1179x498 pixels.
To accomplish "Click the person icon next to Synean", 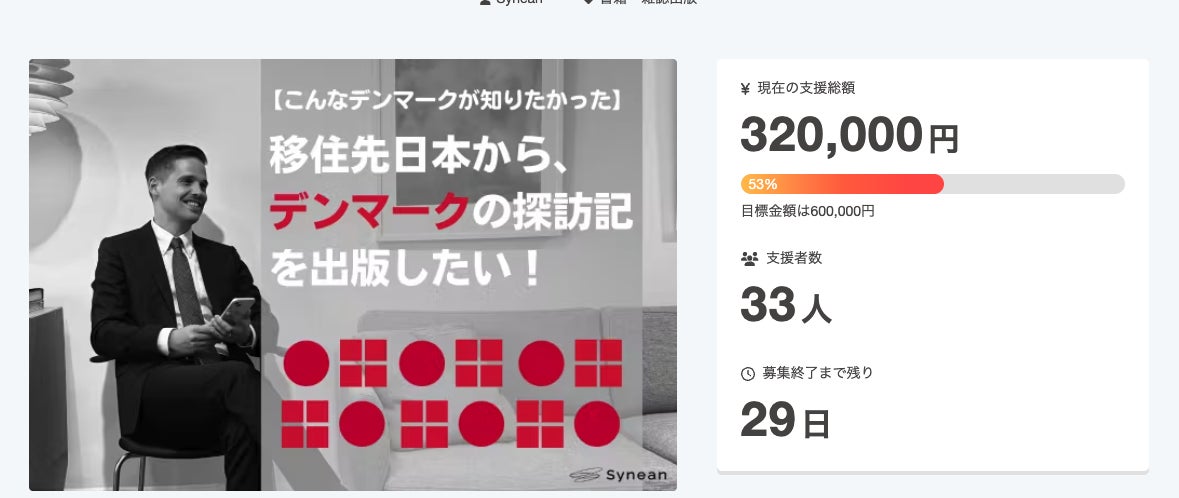I will (x=485, y=2).
